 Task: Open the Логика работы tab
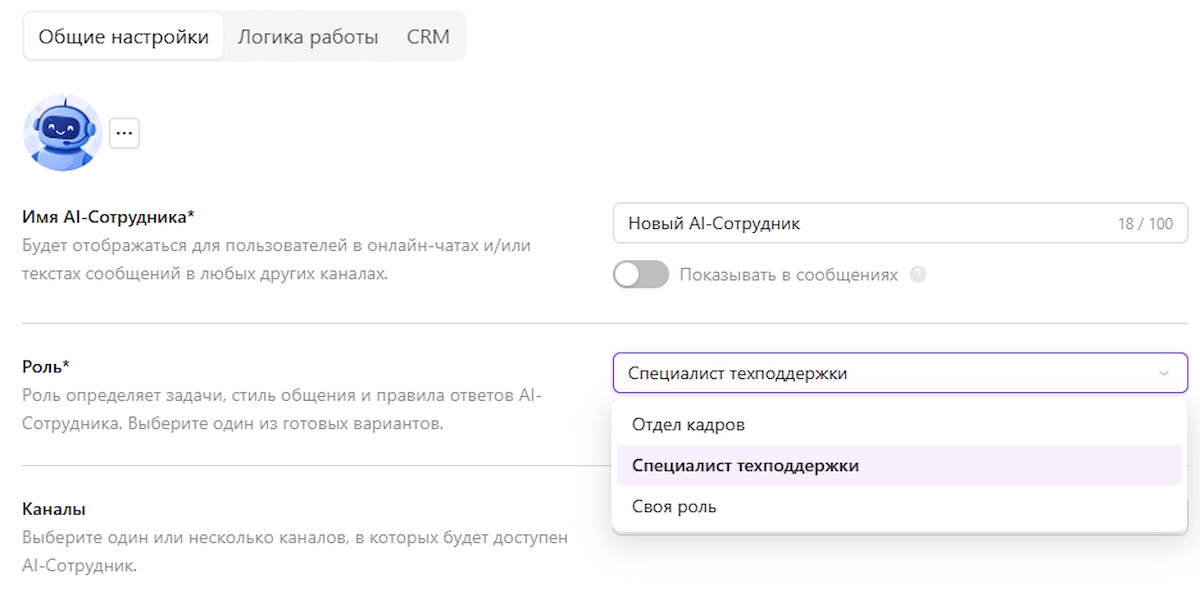pos(308,37)
